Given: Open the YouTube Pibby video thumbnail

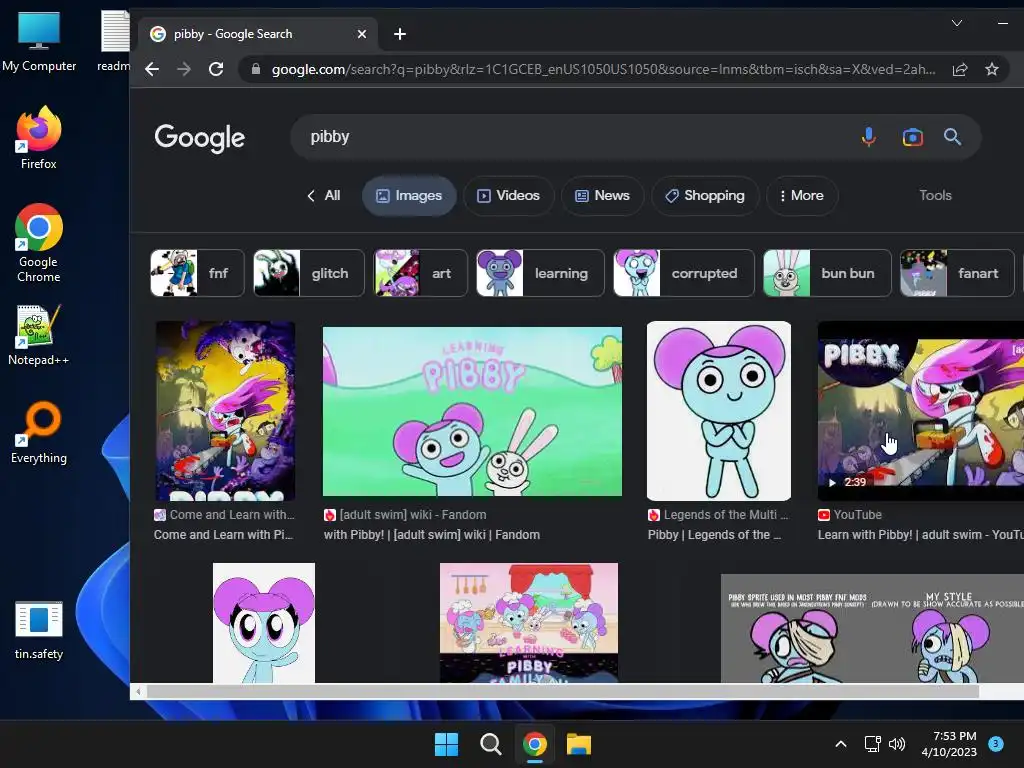Looking at the screenshot, I should click(x=921, y=411).
